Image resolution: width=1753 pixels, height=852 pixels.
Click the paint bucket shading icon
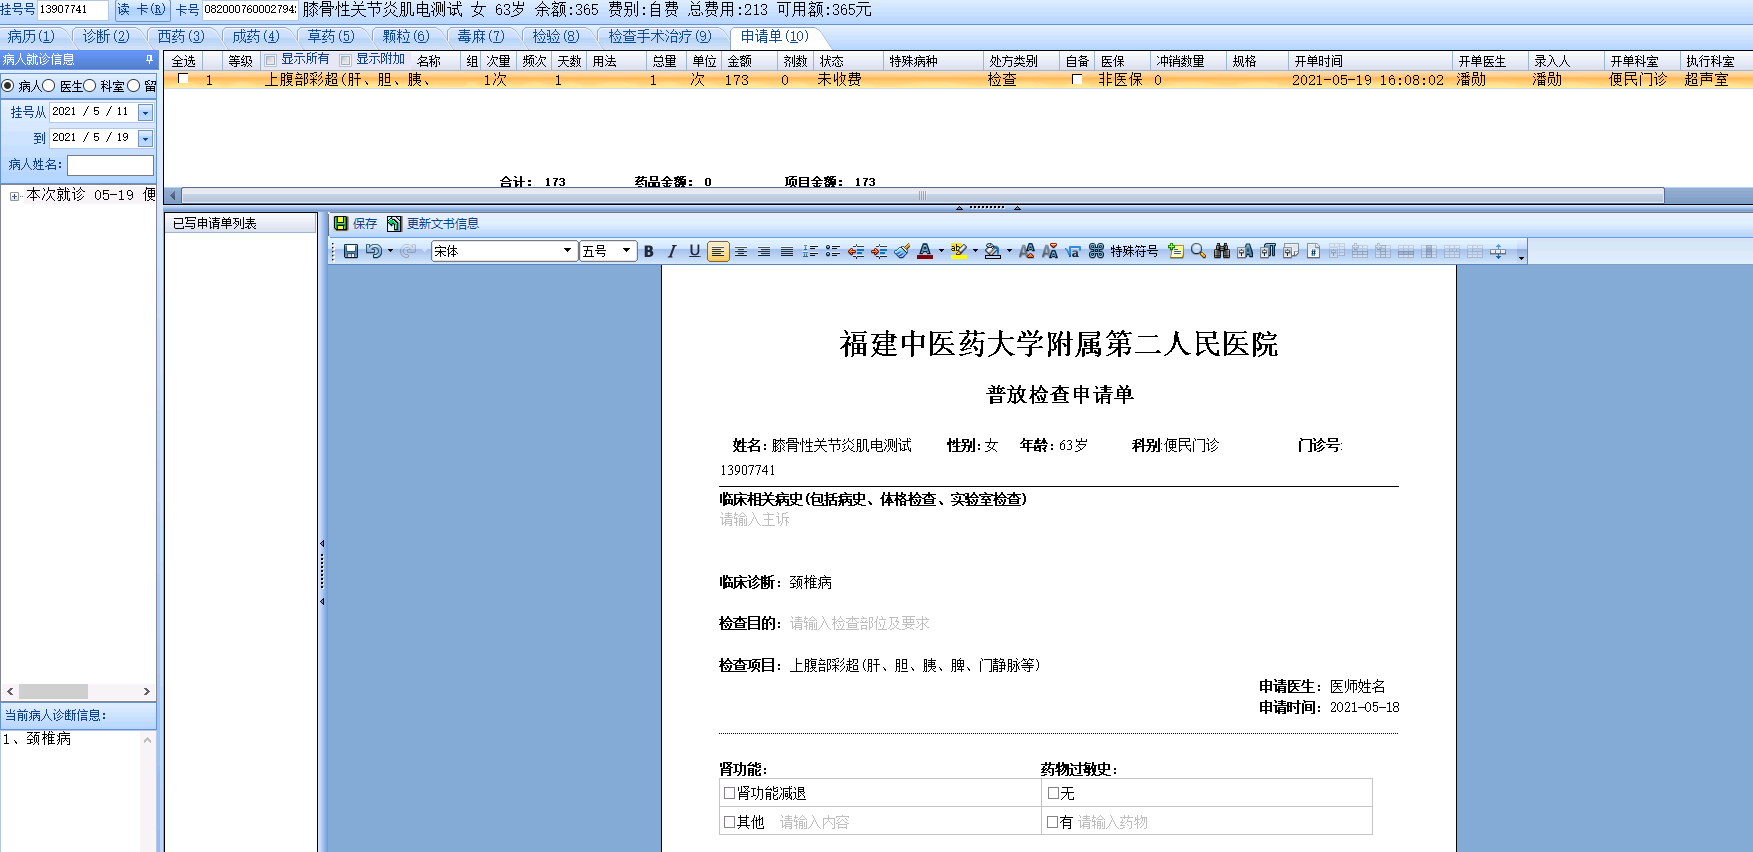point(993,251)
